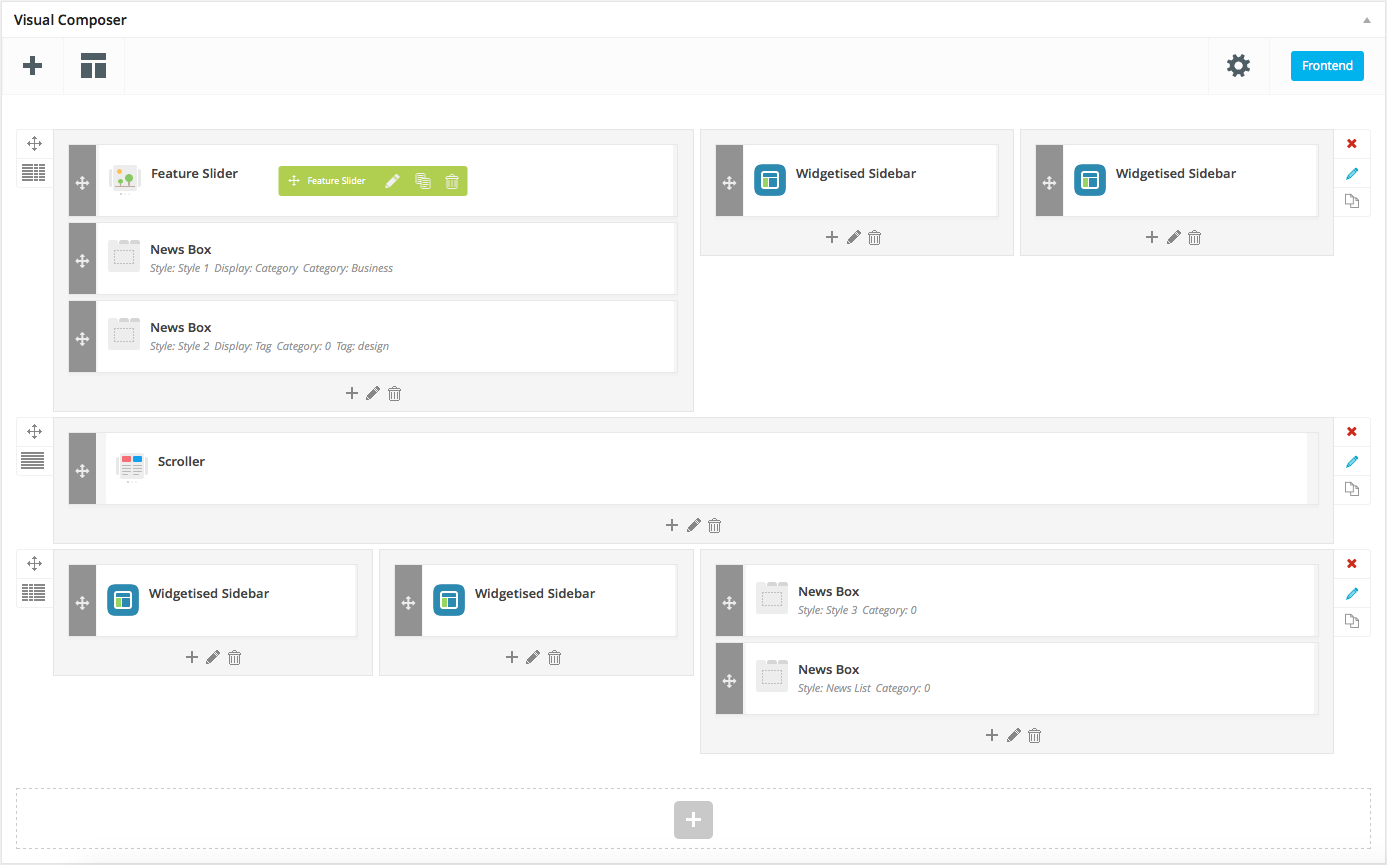1387x865 pixels.
Task: Delete the first row with red X
Action: pos(1352,144)
